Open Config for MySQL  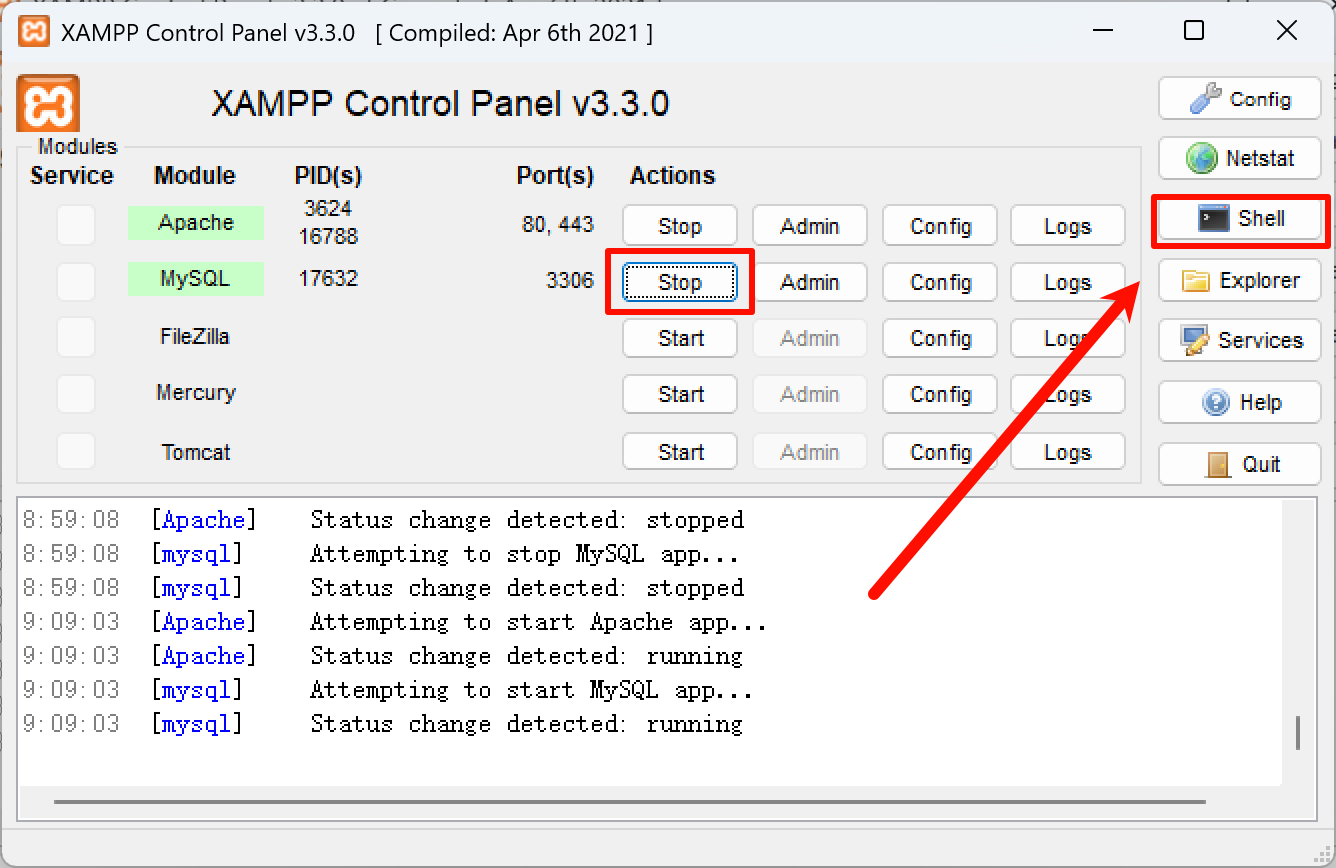[x=939, y=282]
